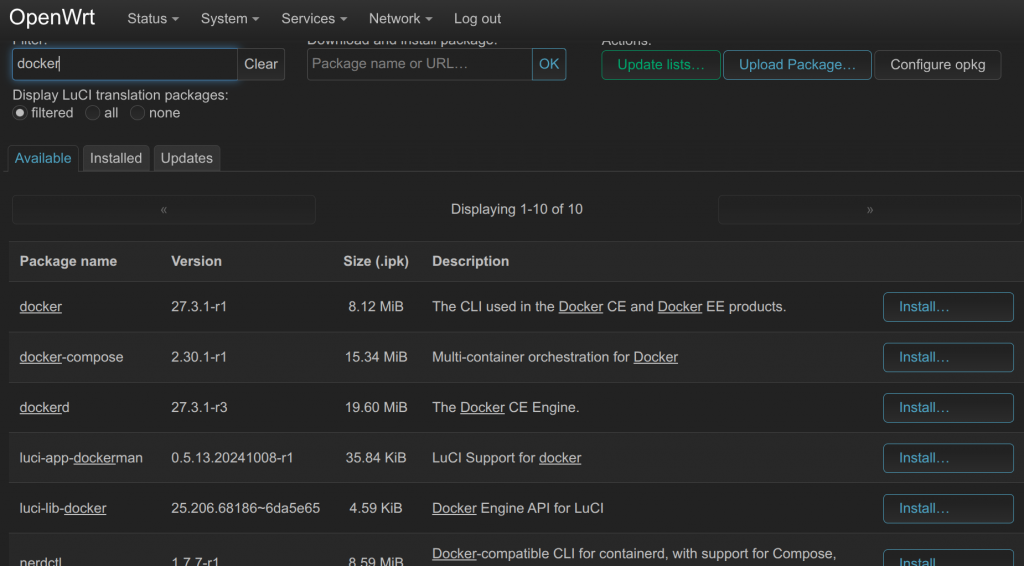Confirm package download with OK button
The width and height of the screenshot is (1024, 566).
click(x=549, y=64)
